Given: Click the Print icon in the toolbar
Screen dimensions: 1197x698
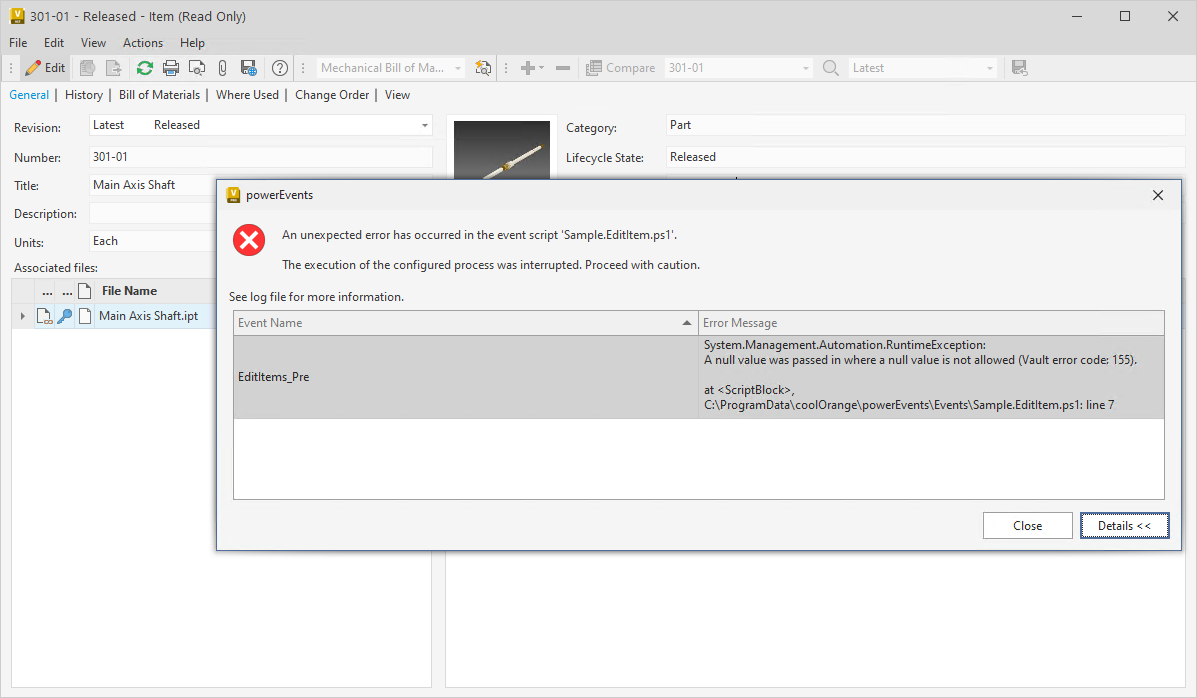Looking at the screenshot, I should coord(171,68).
